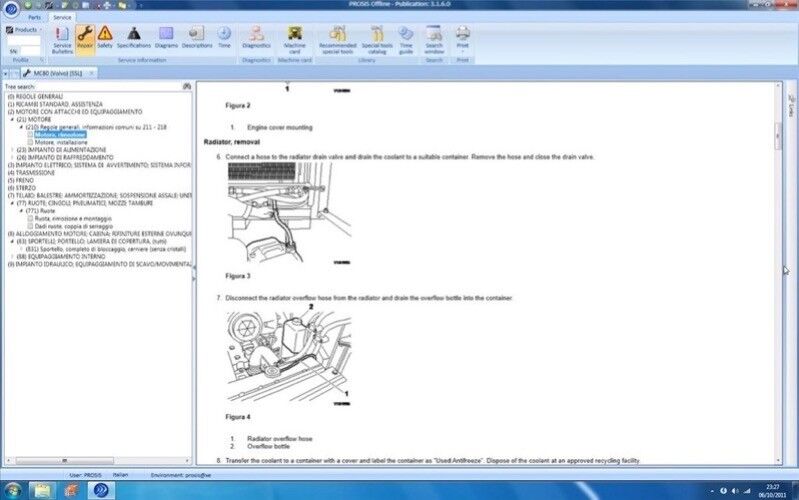Launch Diagnostics from the ribbon
The width and height of the screenshot is (799, 500).
tap(257, 38)
